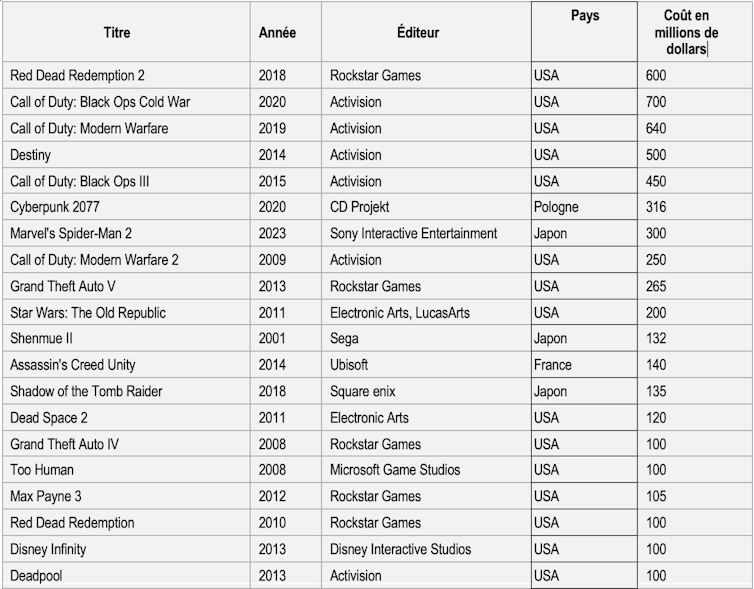Click the Square enix editor cell
The width and height of the screenshot is (754, 589).
(363, 391)
